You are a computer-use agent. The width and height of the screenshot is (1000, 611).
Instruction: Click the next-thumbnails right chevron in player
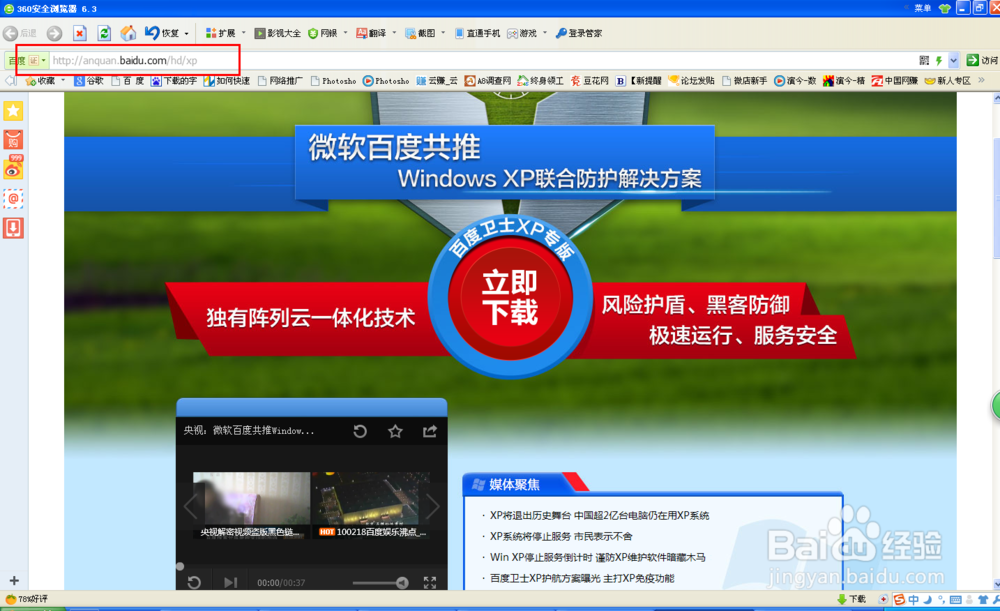click(433, 507)
